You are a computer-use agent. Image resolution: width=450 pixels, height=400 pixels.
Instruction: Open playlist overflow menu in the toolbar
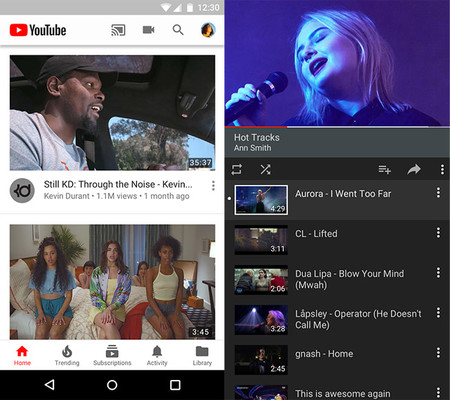click(x=442, y=169)
